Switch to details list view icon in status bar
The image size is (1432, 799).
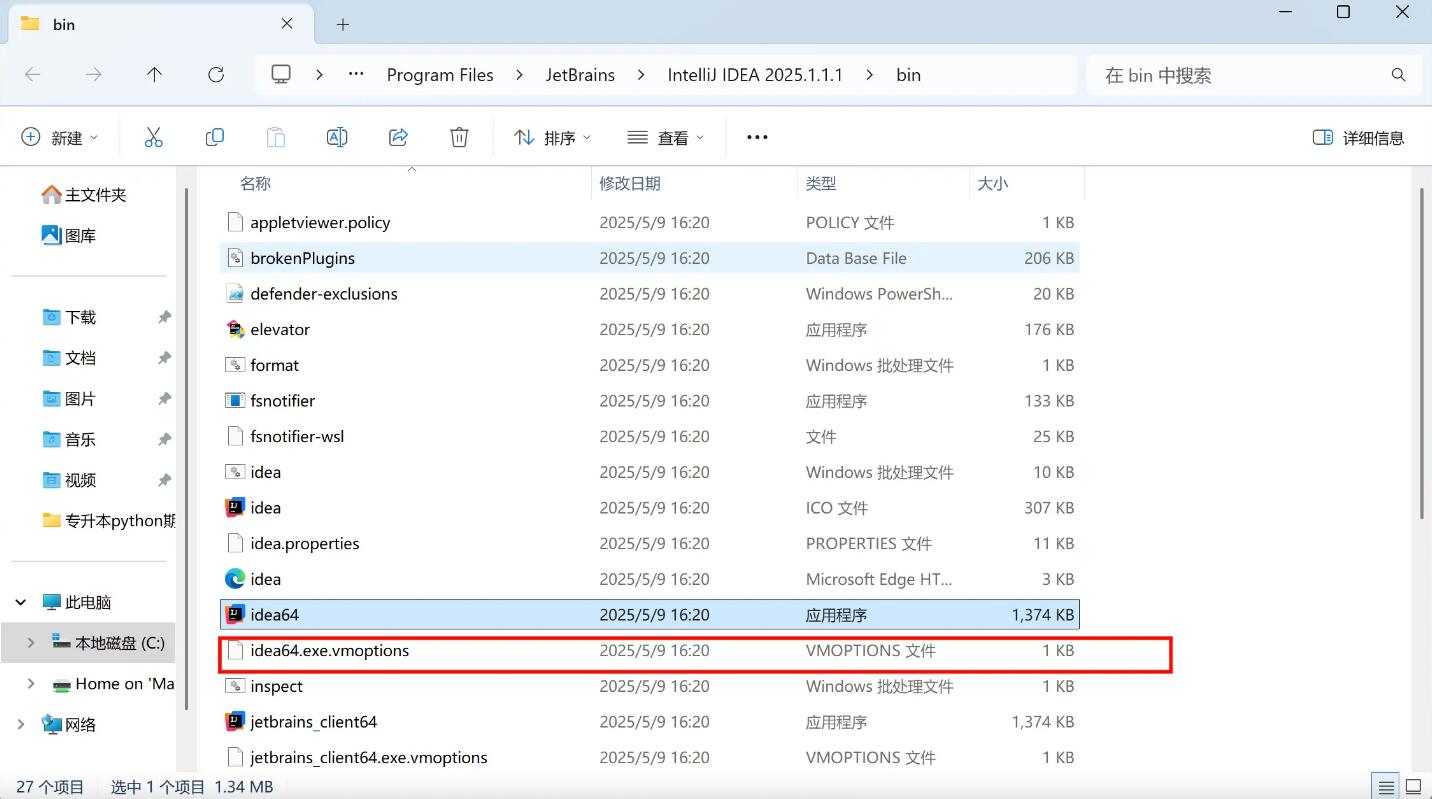[x=1385, y=787]
